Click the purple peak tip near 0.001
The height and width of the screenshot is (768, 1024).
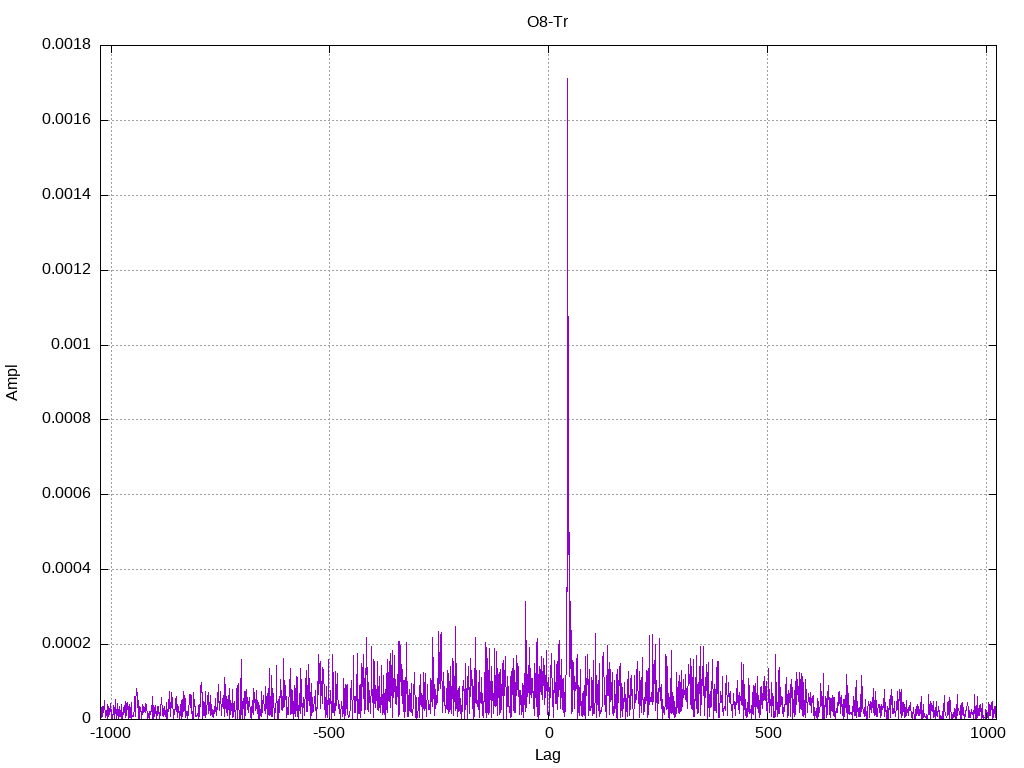click(568, 317)
